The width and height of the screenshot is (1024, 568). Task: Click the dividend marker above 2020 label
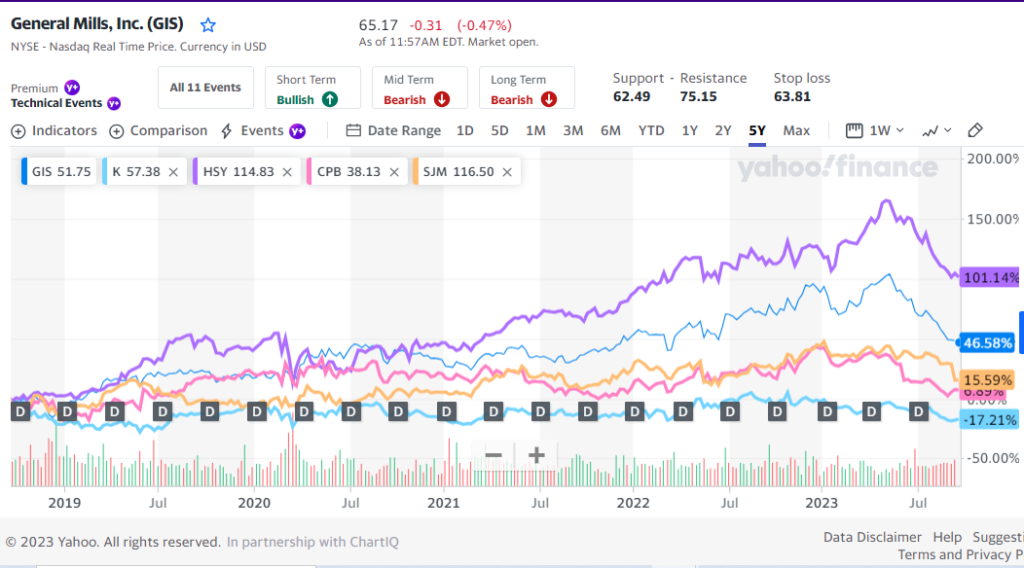pos(257,411)
